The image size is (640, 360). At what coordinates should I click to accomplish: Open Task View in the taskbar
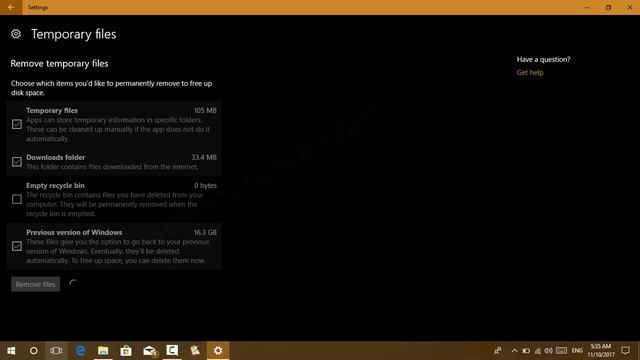click(x=56, y=351)
